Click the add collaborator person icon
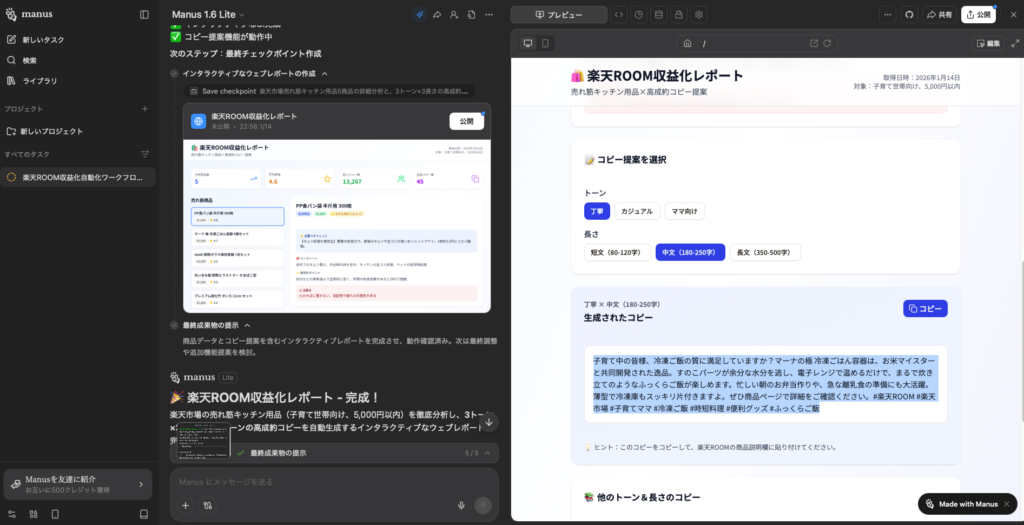Viewport: 1024px width, 525px height. click(x=454, y=14)
